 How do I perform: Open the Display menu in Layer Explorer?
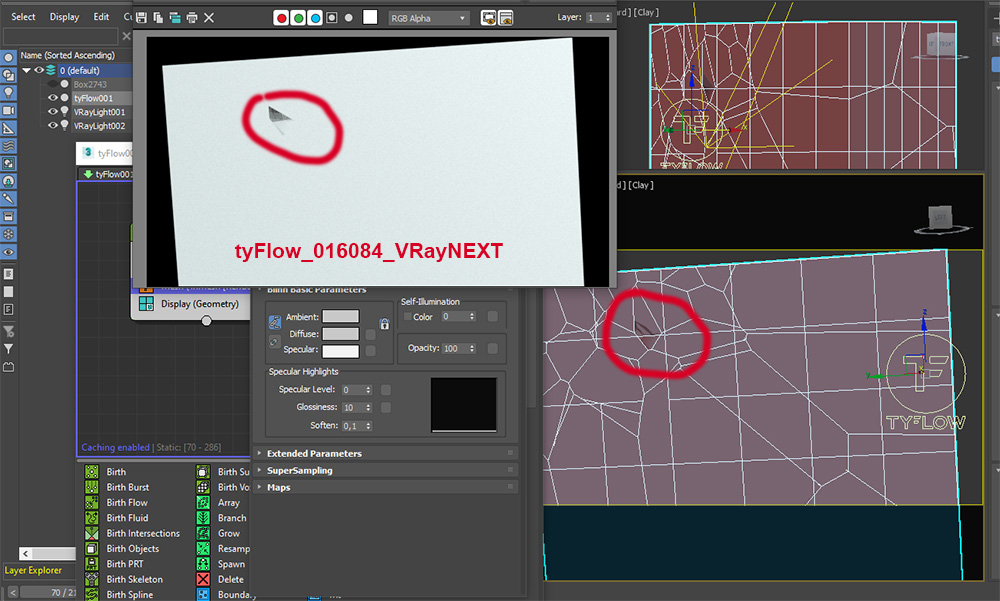click(64, 17)
